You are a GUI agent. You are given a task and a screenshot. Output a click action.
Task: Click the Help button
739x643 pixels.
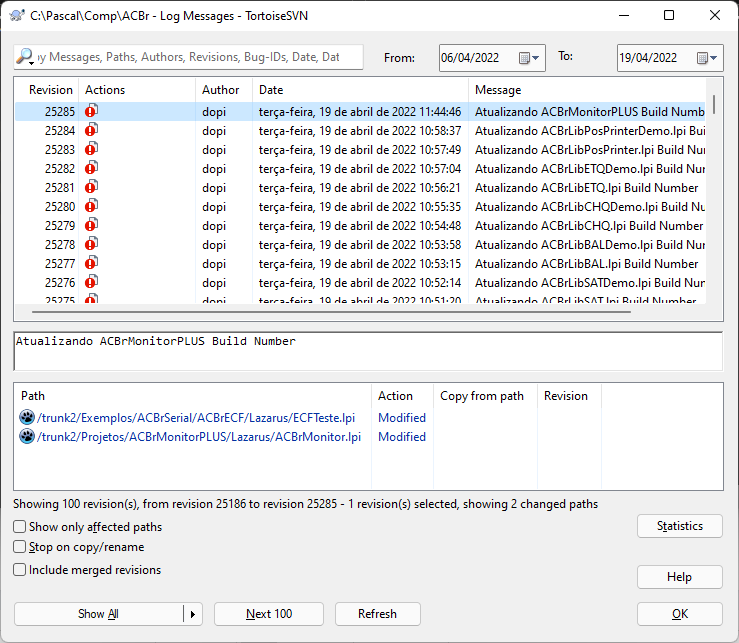pos(680,577)
